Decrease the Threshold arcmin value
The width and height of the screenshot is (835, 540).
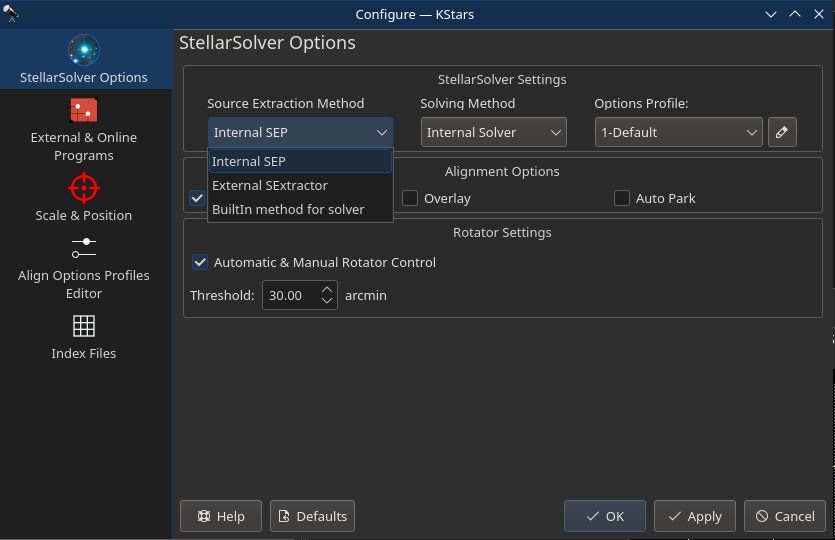(327, 301)
